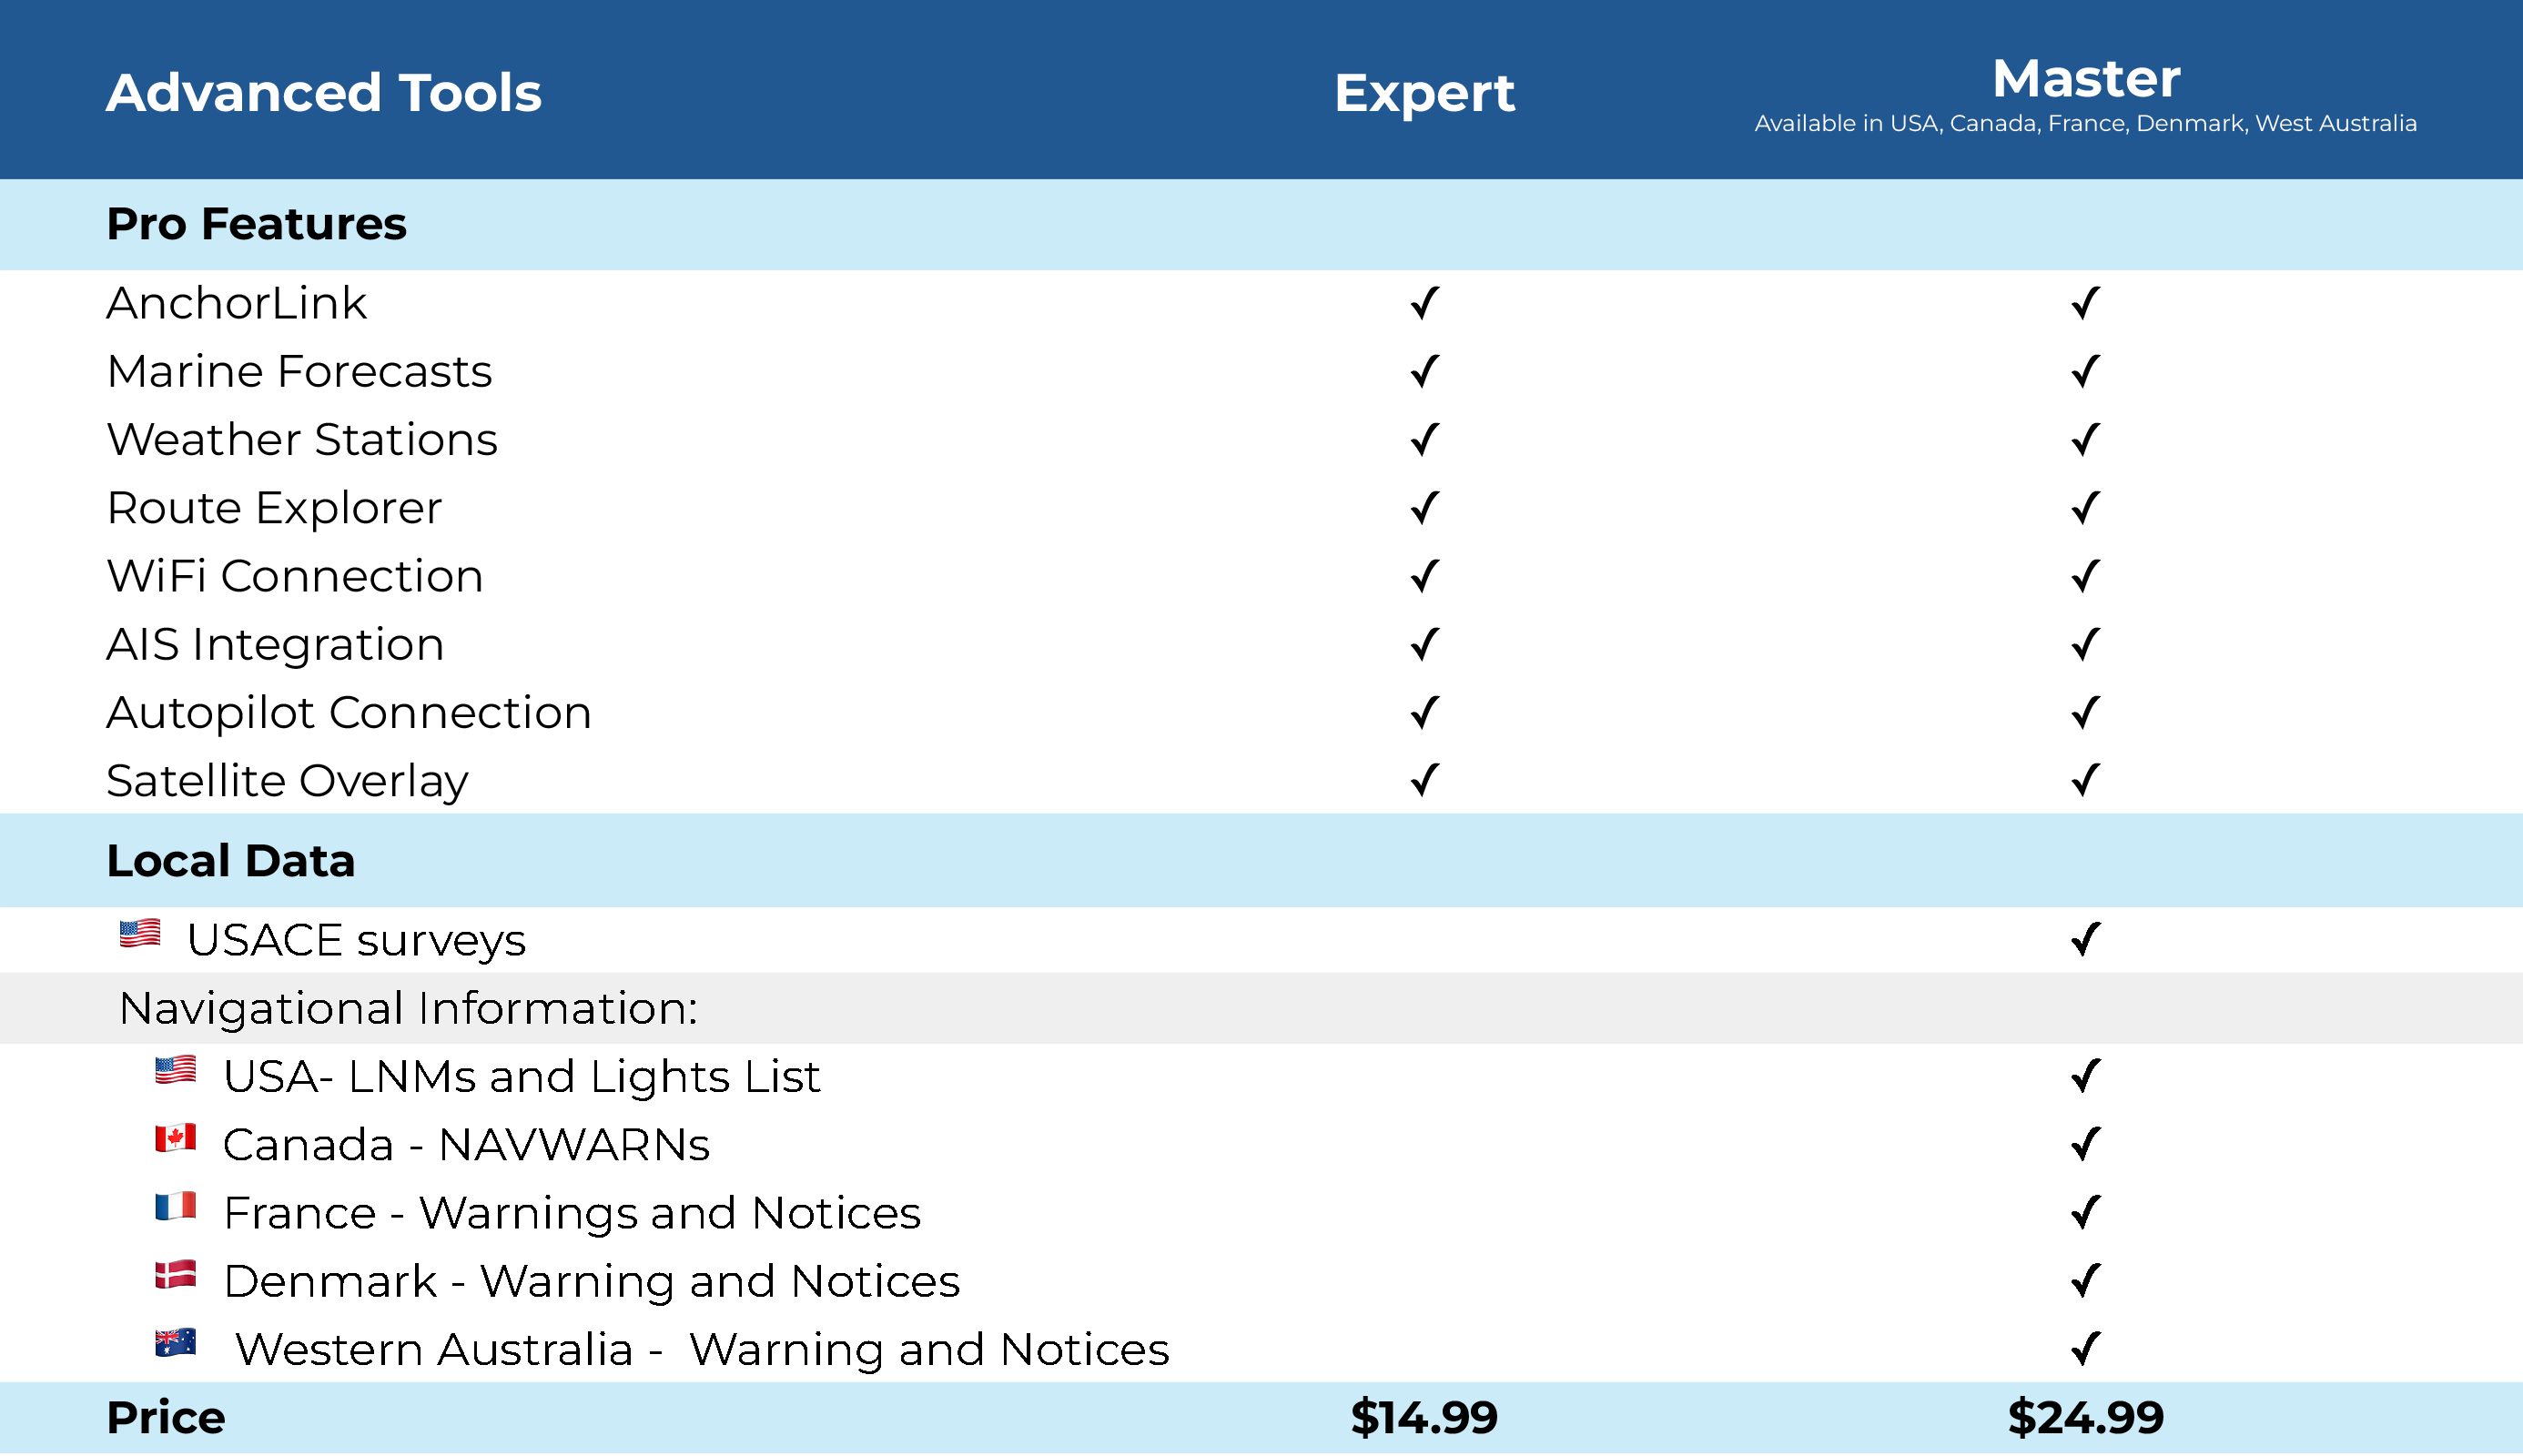Click the Navigational Information subheading
The width and height of the screenshot is (2523, 1456).
pos(408,1008)
